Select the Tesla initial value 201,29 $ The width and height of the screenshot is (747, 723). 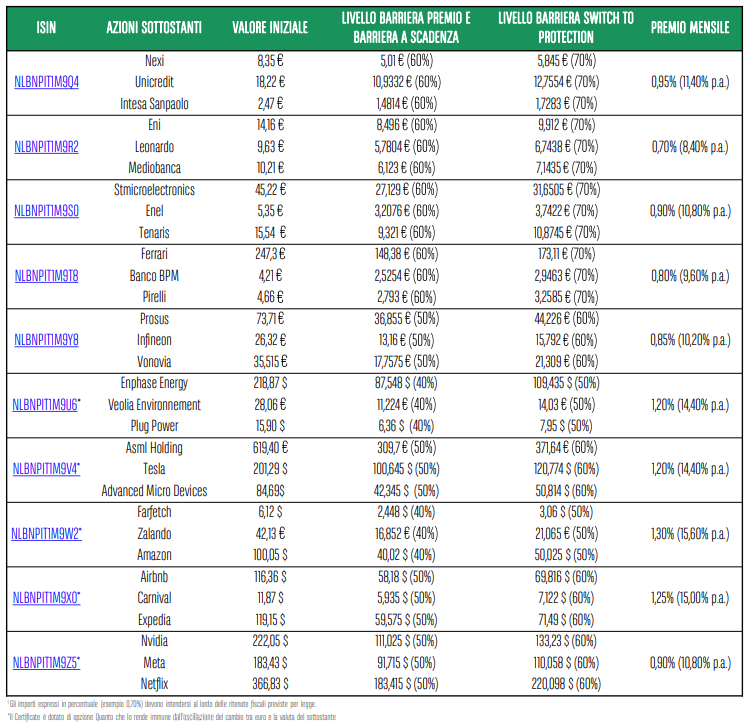coord(270,469)
